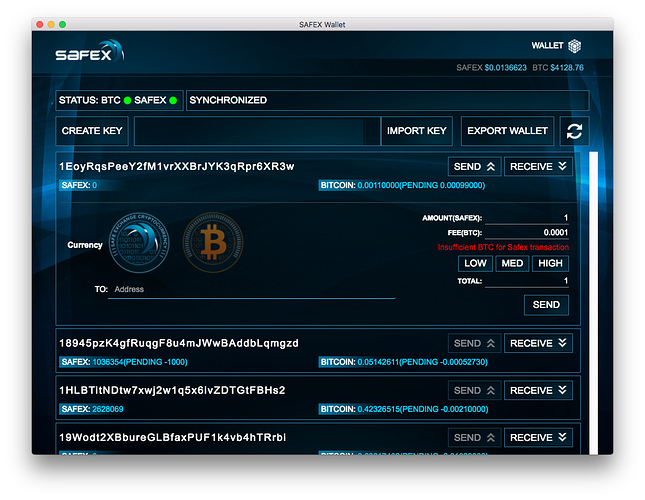Focus the TO Address field

pyautogui.click(x=251, y=290)
